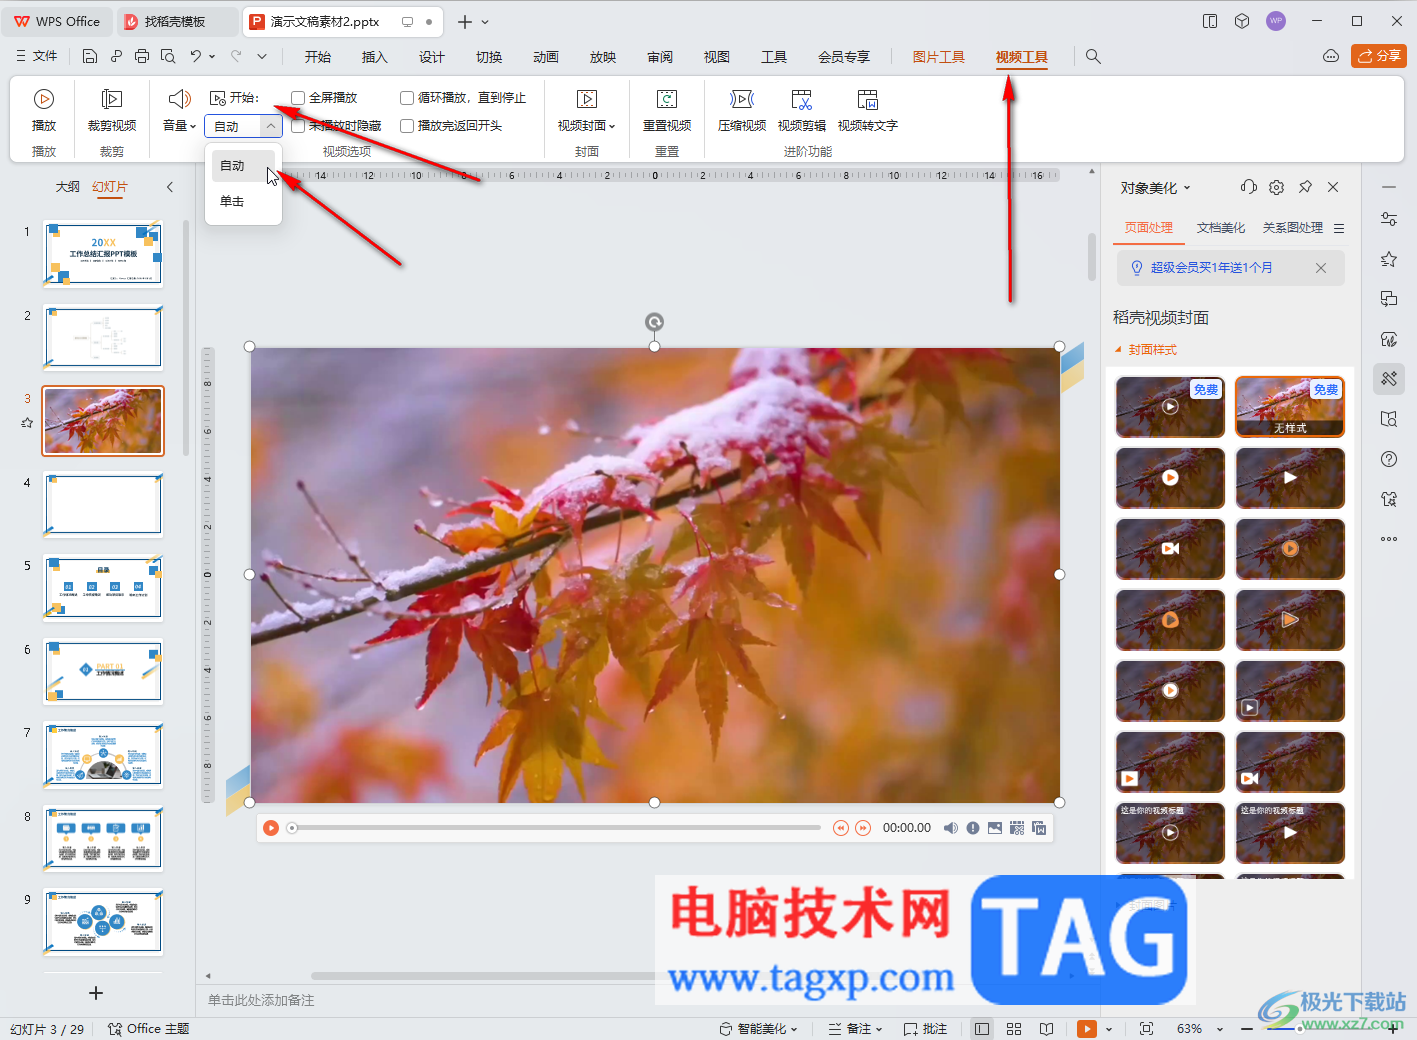This screenshot has width=1417, height=1040.
Task: Switch to Animation (动画) ribbon tab
Action: point(546,57)
